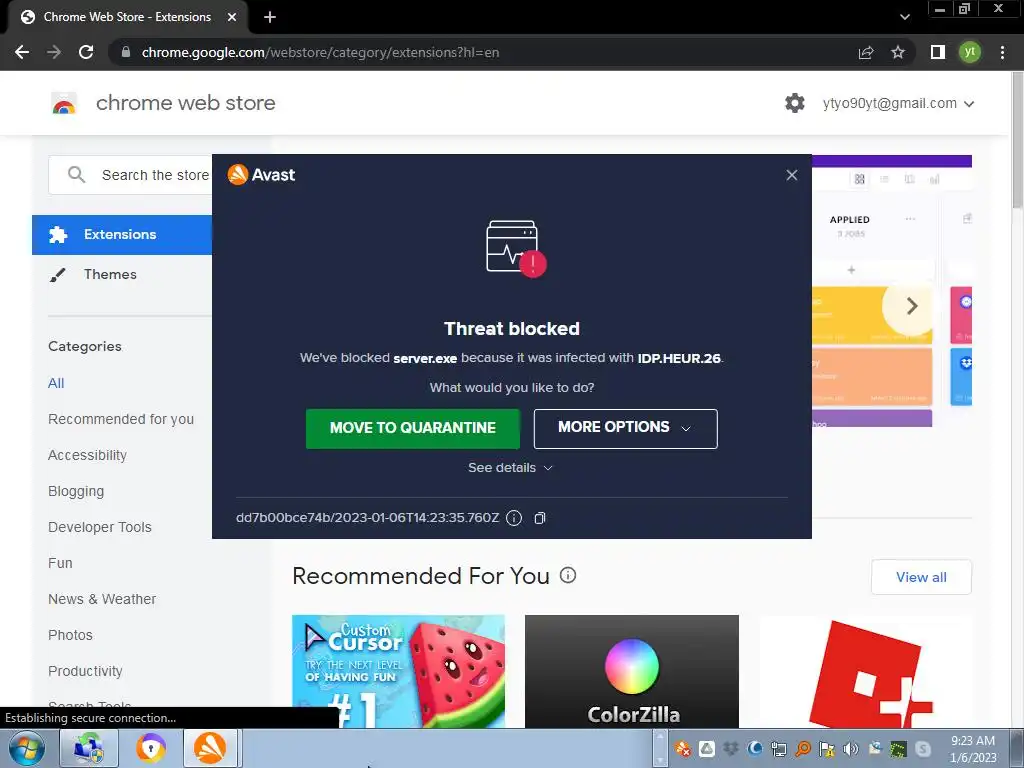Click View all recommended extensions

click(921, 577)
